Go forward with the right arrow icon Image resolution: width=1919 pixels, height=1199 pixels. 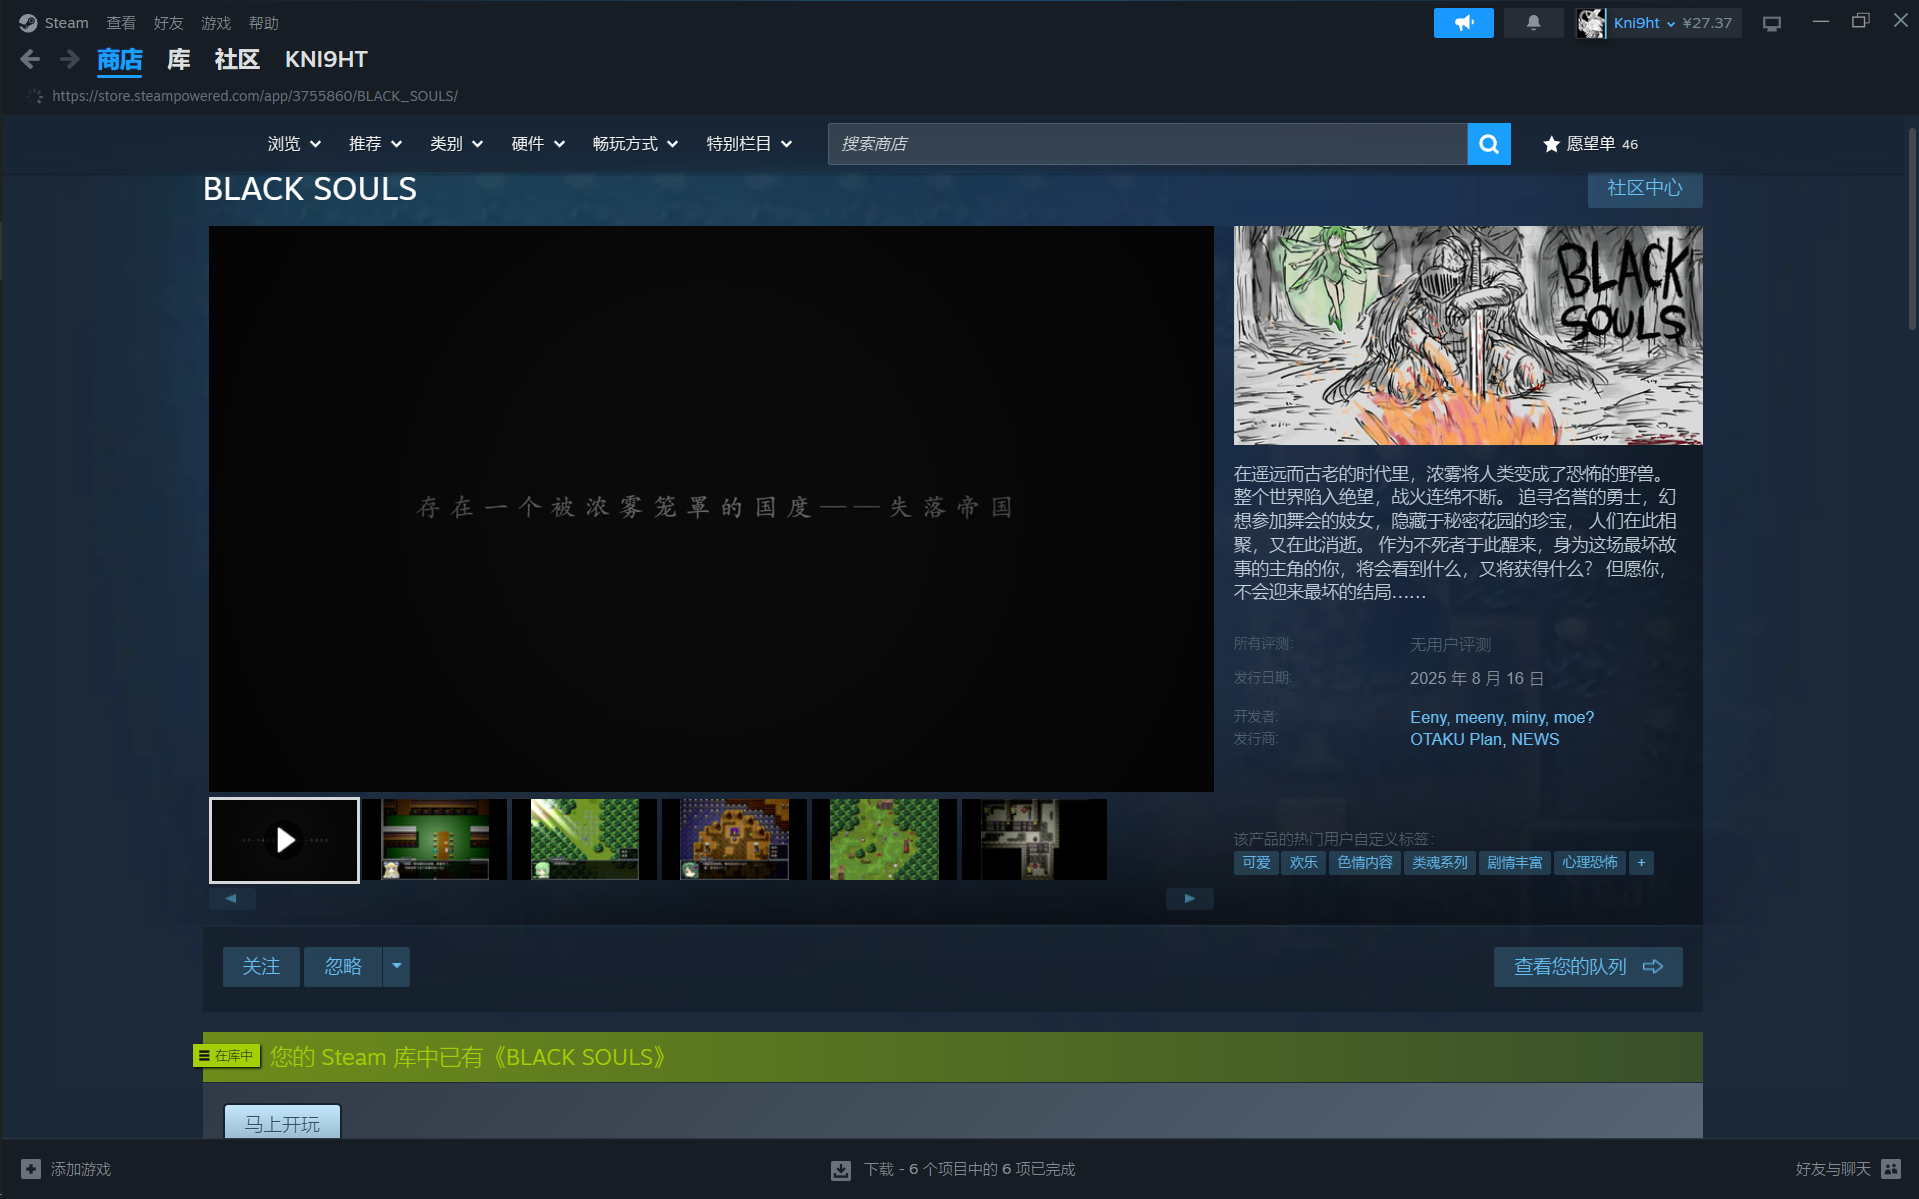click(69, 60)
